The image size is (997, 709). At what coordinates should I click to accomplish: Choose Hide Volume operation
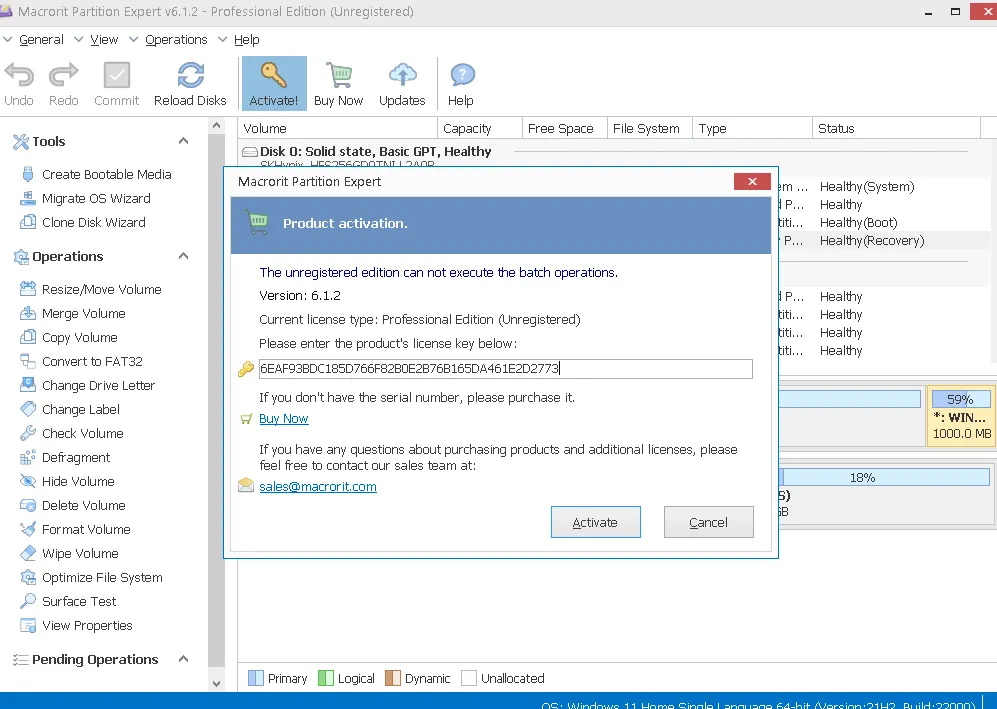pos(67,481)
